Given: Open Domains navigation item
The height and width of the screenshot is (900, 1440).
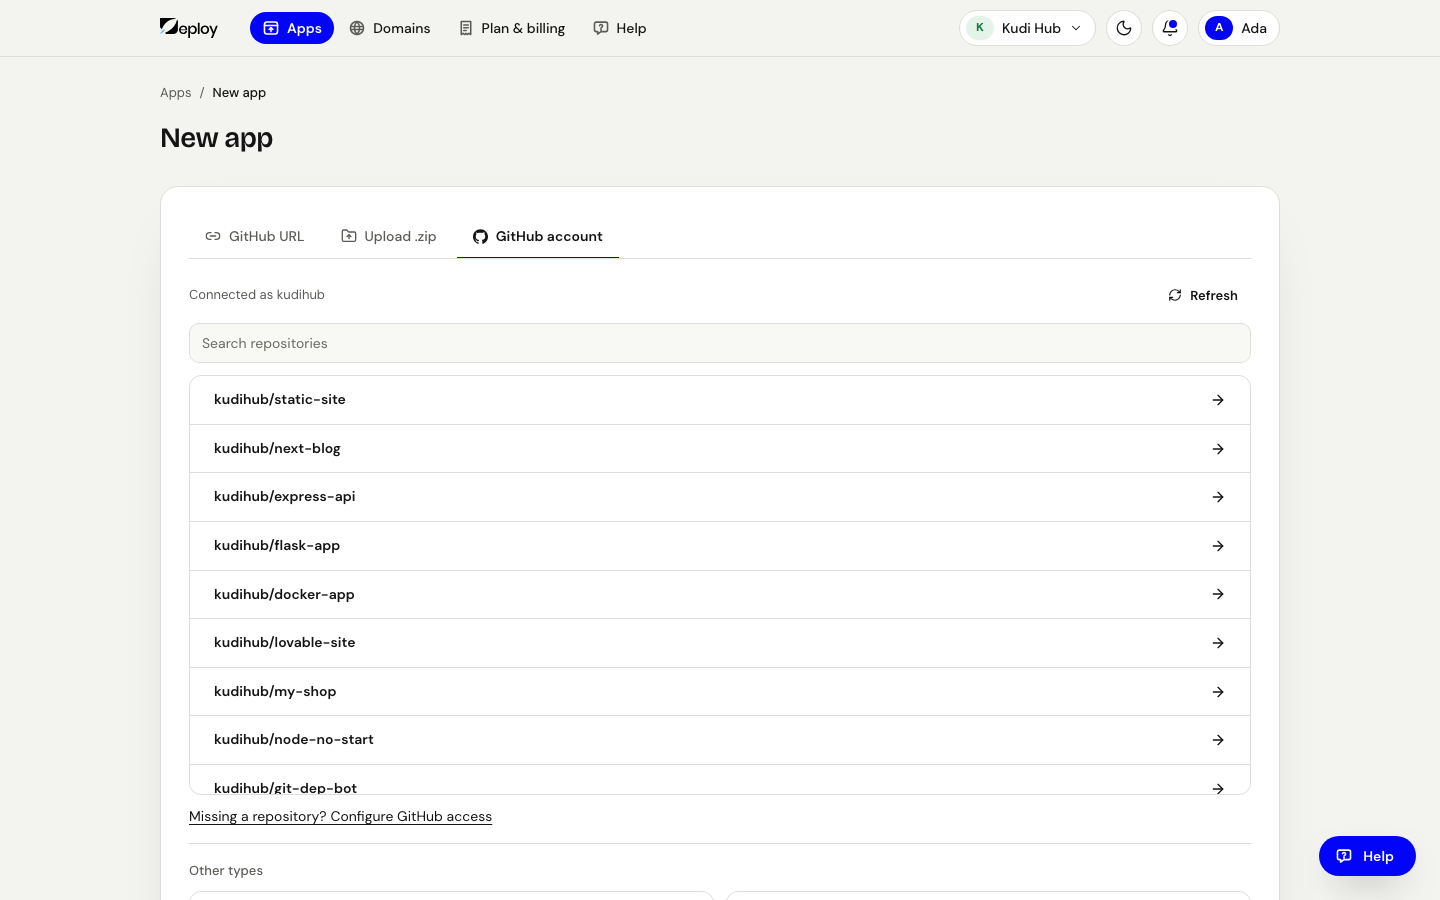Looking at the screenshot, I should pyautogui.click(x=390, y=28).
